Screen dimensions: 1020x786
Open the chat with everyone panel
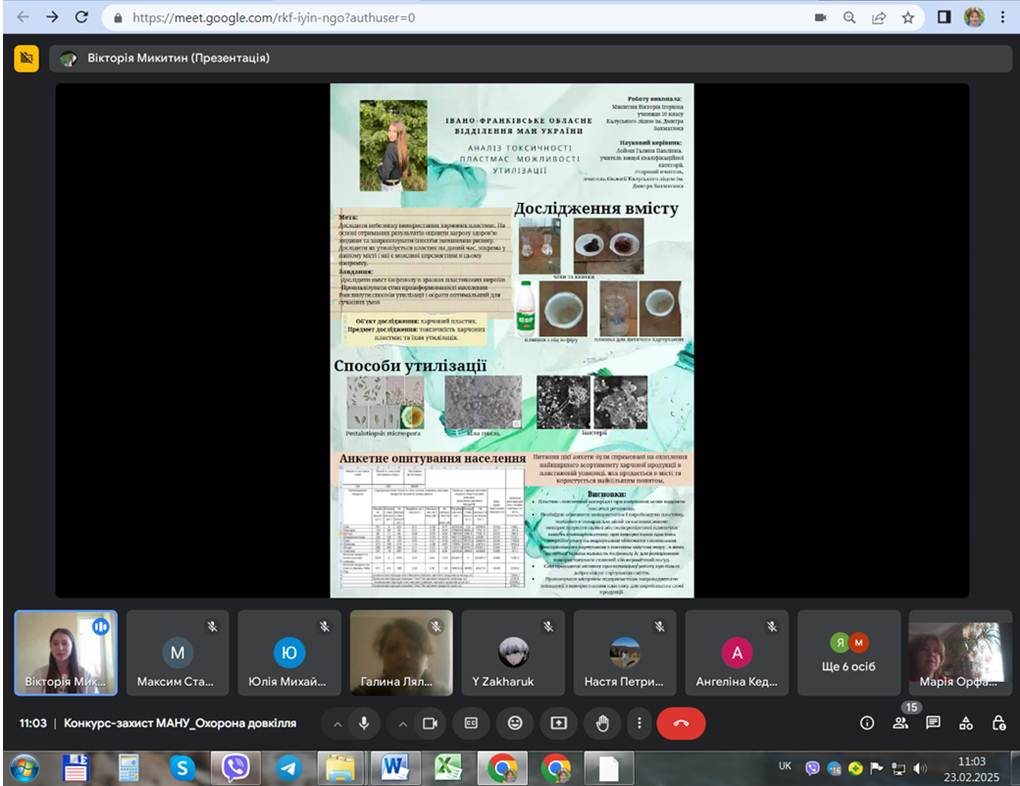coord(933,723)
